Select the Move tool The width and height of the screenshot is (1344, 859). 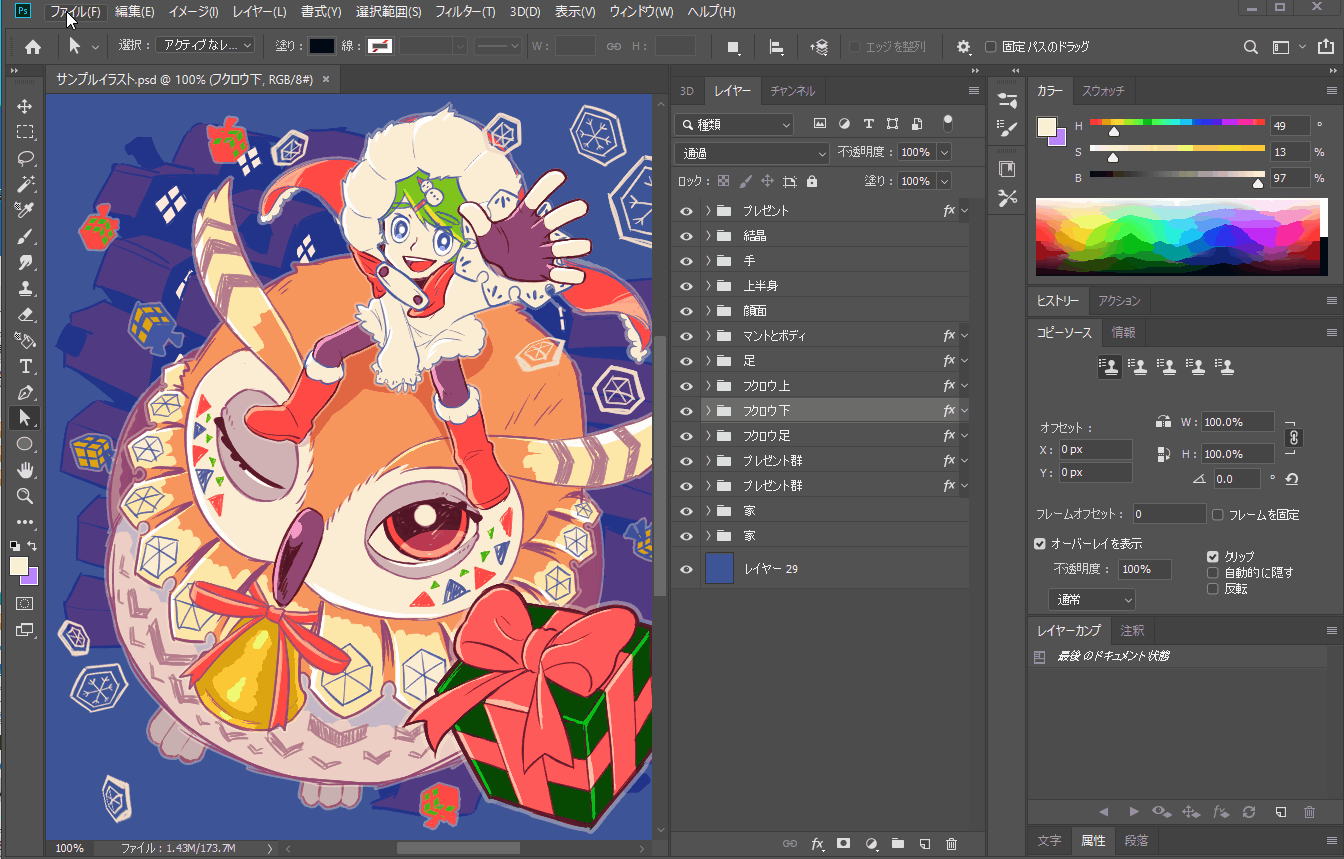(x=25, y=106)
